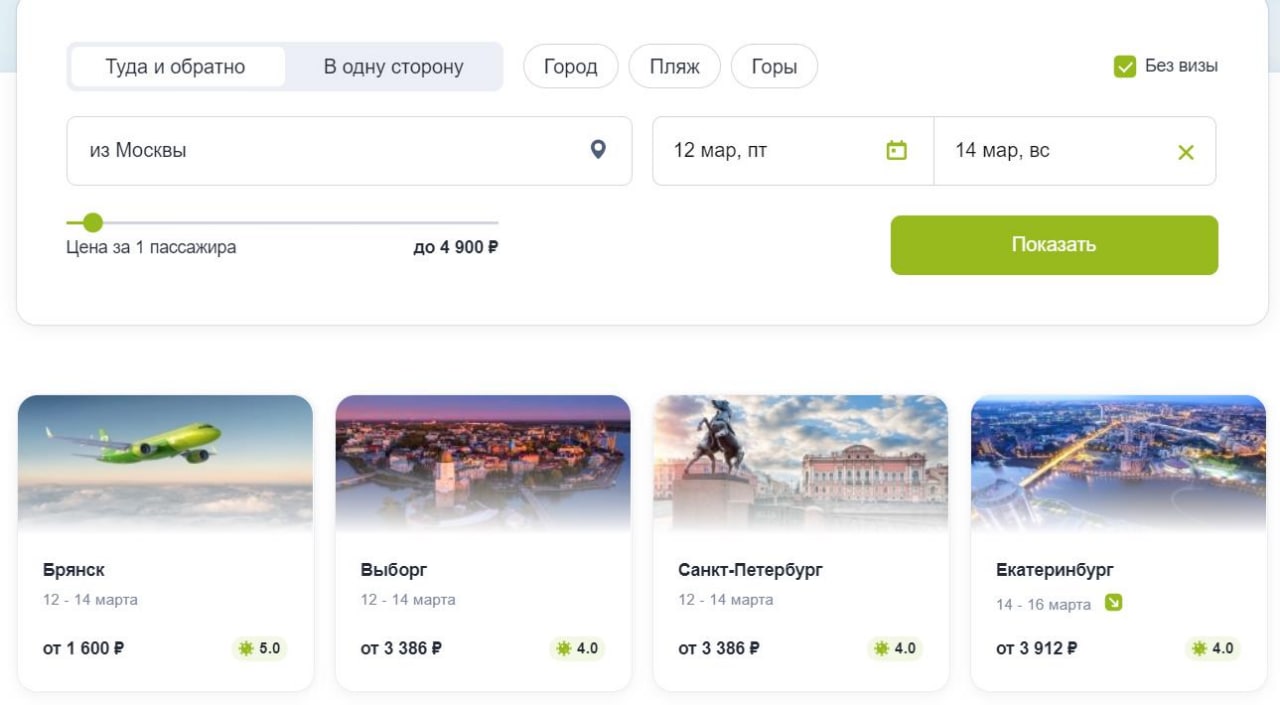Open the 12 мар, пт departure date picker

click(793, 151)
